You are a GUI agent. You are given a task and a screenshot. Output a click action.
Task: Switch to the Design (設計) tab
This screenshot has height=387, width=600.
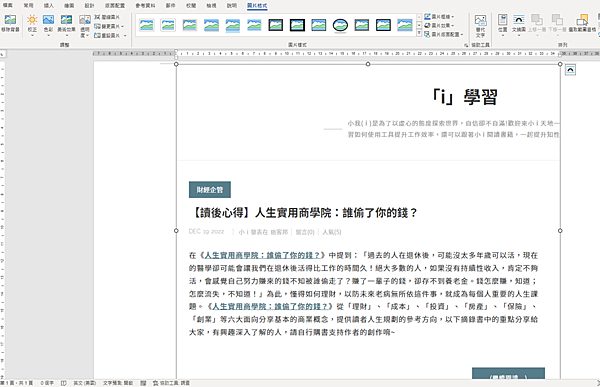pos(90,5)
